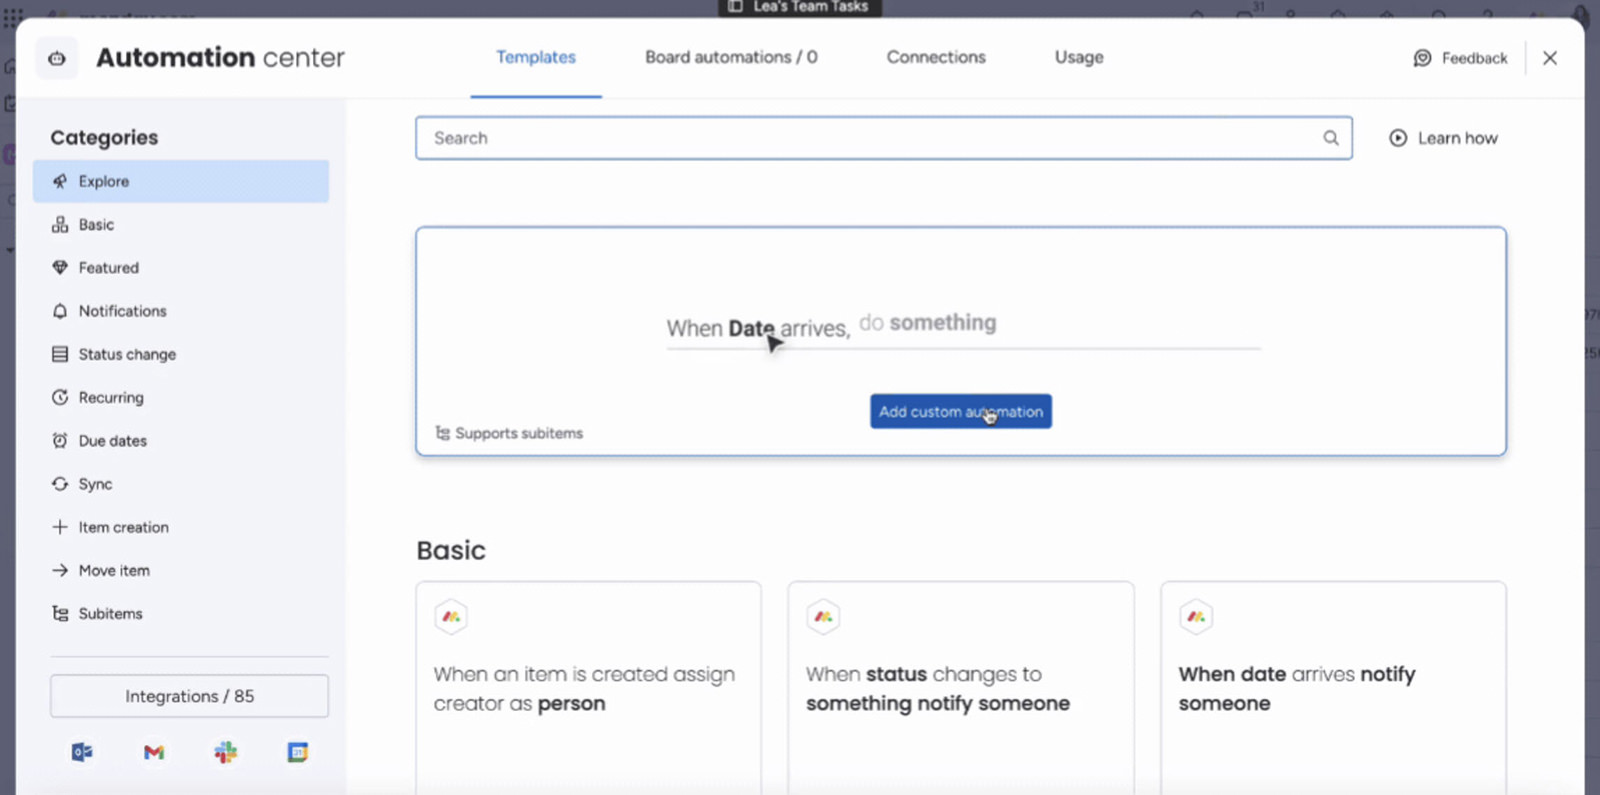1600x795 pixels.
Task: Click the Automation center robot icon
Action: (x=57, y=58)
